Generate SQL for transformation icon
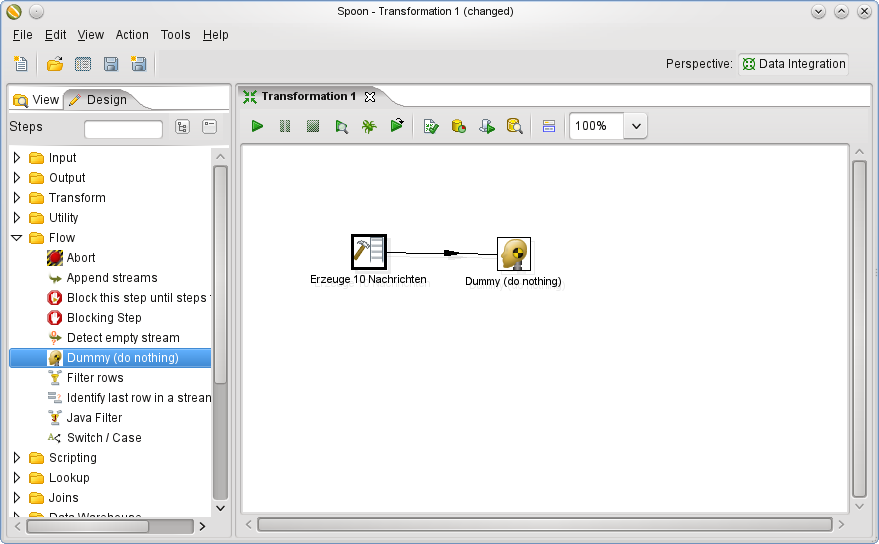The height and width of the screenshot is (544, 879). pyautogui.click(x=487, y=126)
